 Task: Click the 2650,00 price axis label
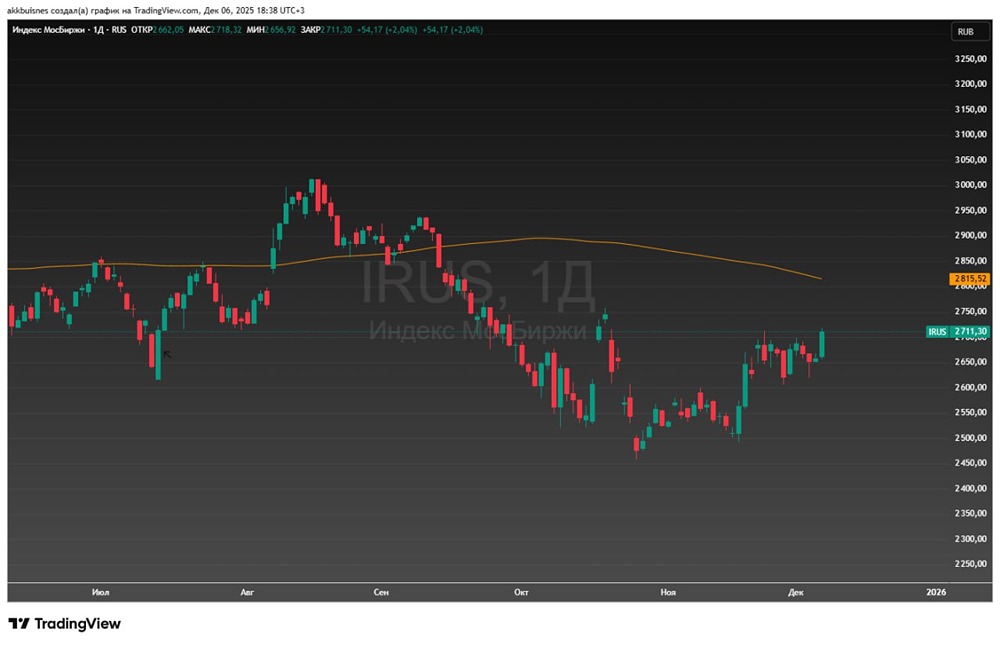point(970,362)
